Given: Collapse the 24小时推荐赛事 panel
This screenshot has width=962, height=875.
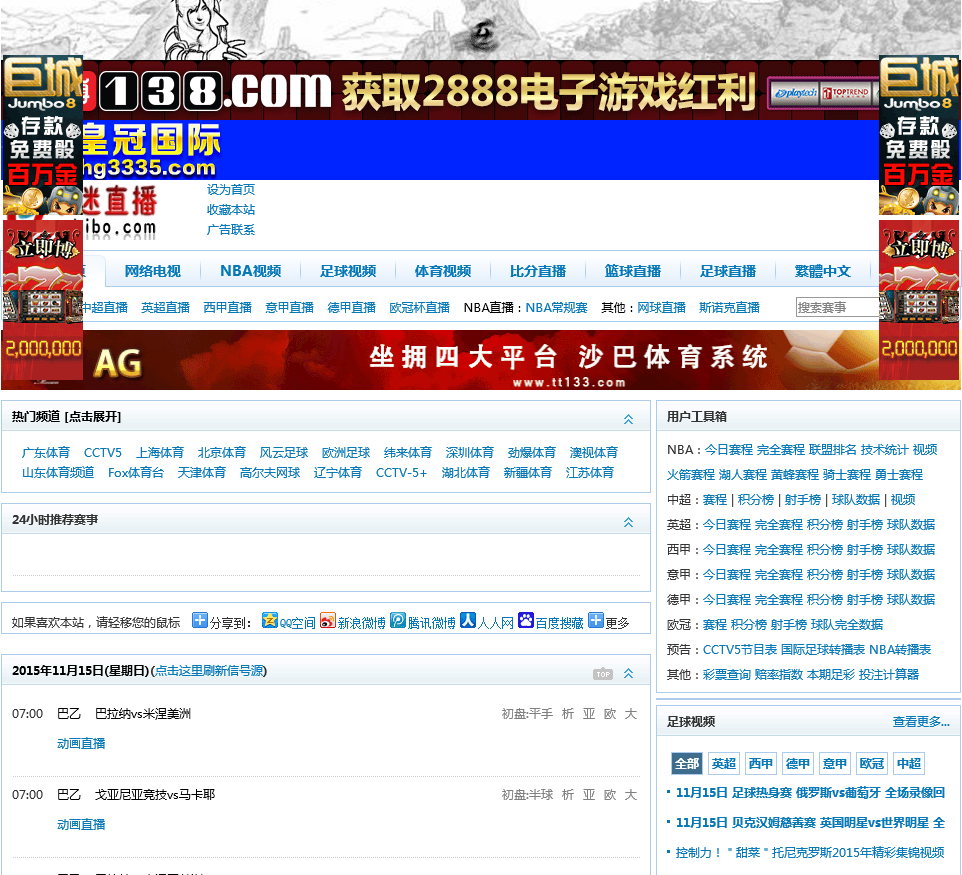Looking at the screenshot, I should coord(628,522).
